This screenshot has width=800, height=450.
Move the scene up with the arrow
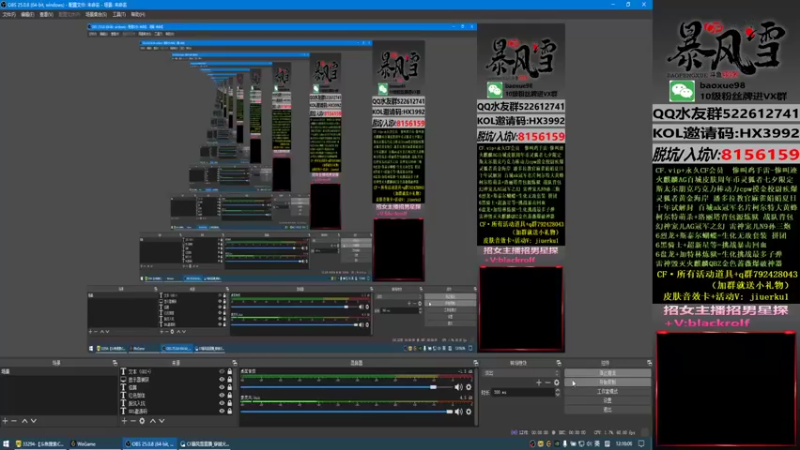point(24,421)
